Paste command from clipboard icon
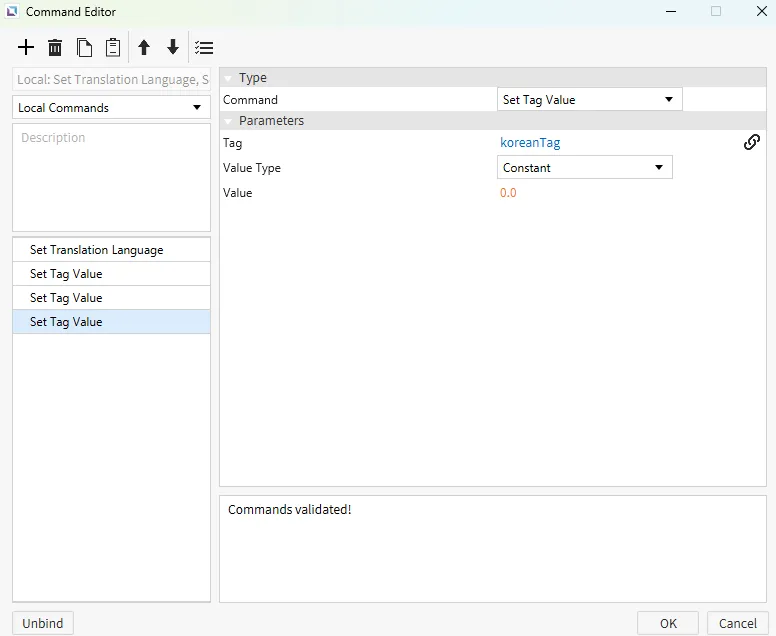 113,48
